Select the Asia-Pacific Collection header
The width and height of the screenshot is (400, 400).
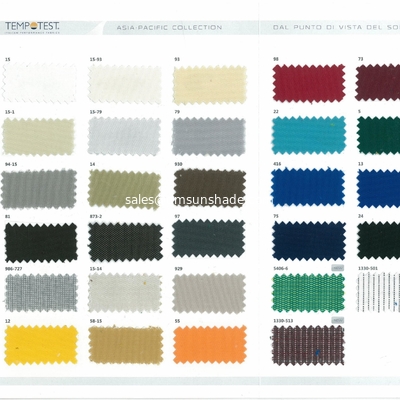tap(169, 28)
